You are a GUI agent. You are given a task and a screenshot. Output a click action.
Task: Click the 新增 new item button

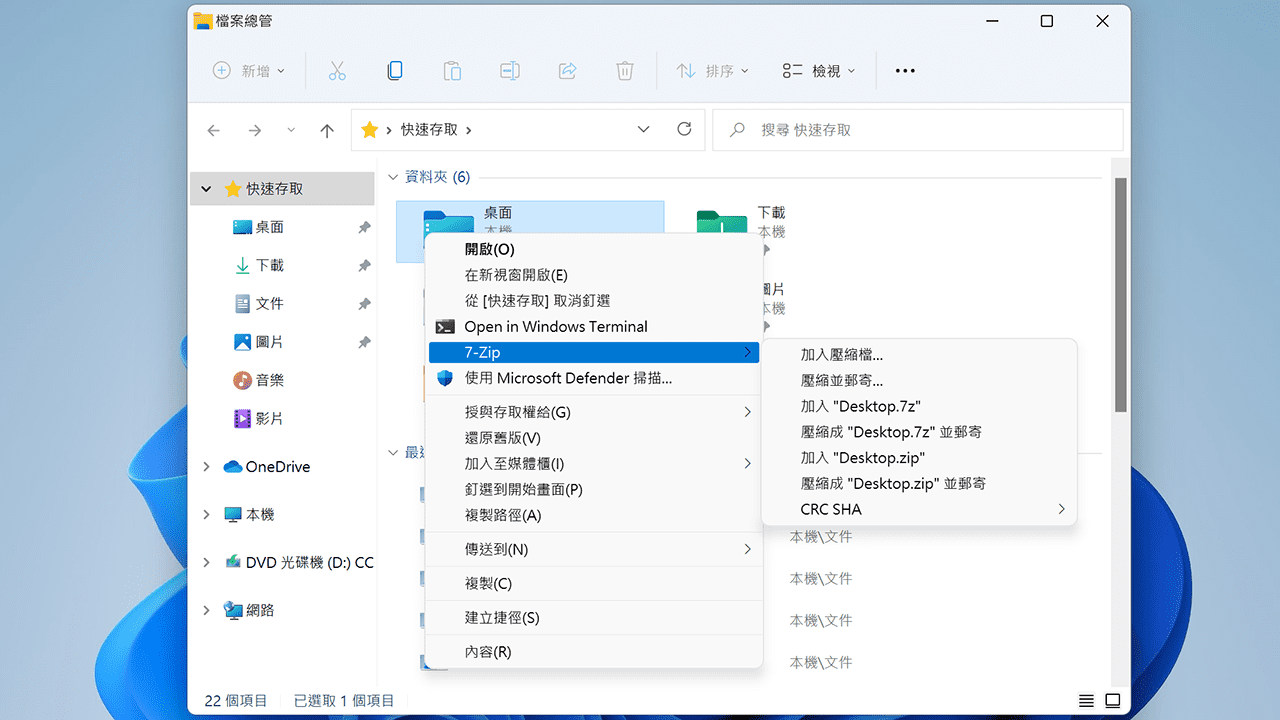tap(249, 71)
